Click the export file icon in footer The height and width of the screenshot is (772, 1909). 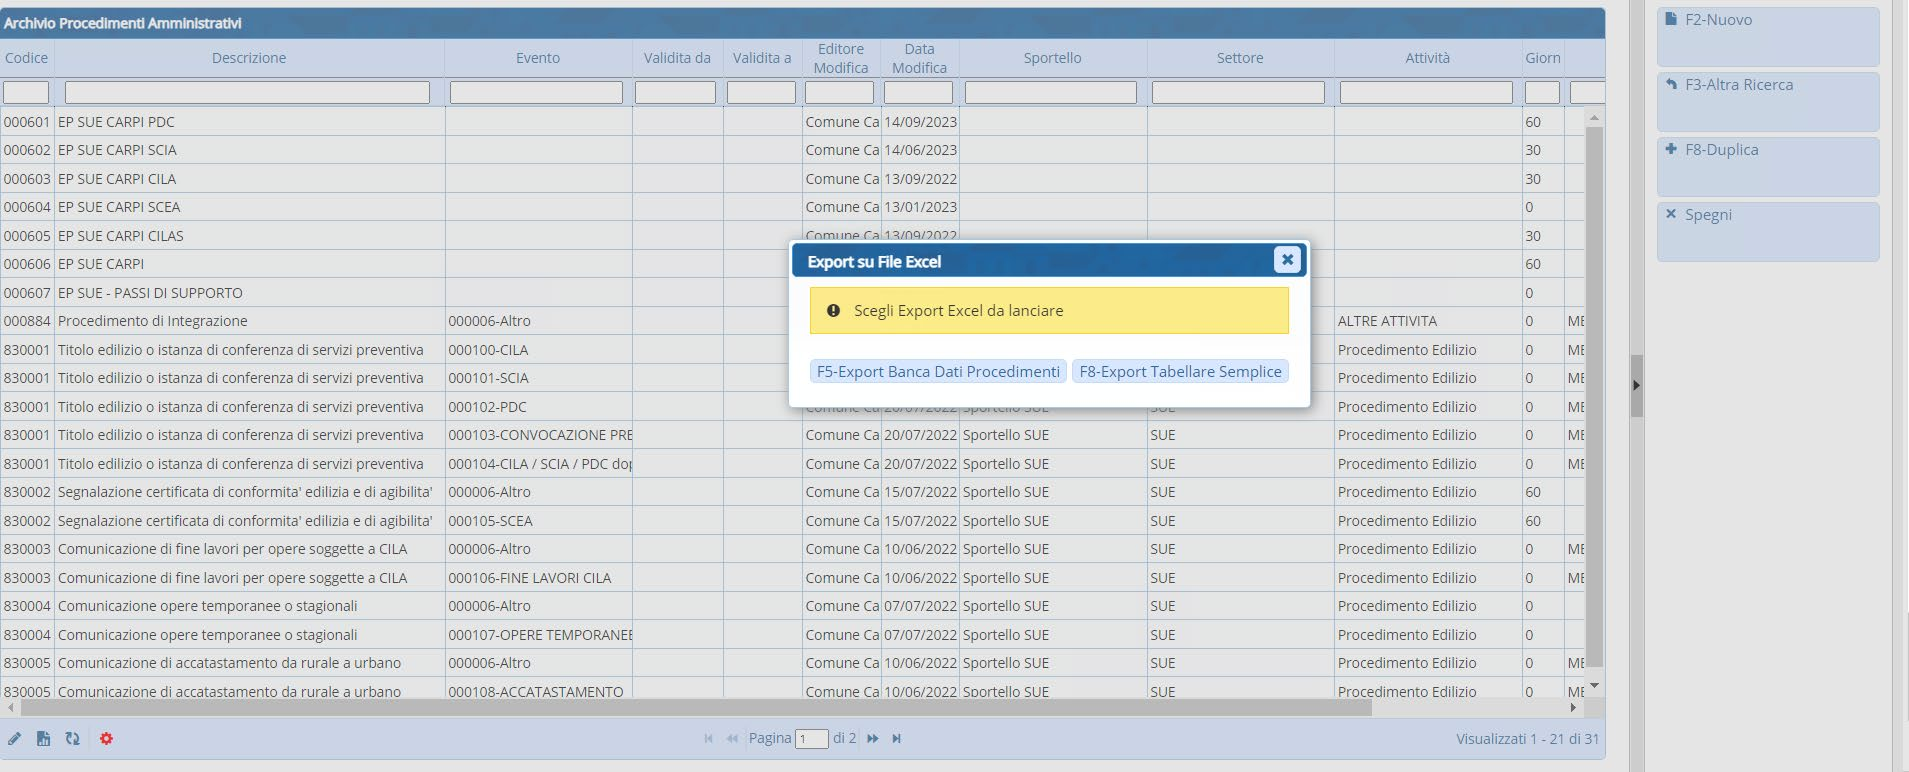pyautogui.click(x=43, y=739)
